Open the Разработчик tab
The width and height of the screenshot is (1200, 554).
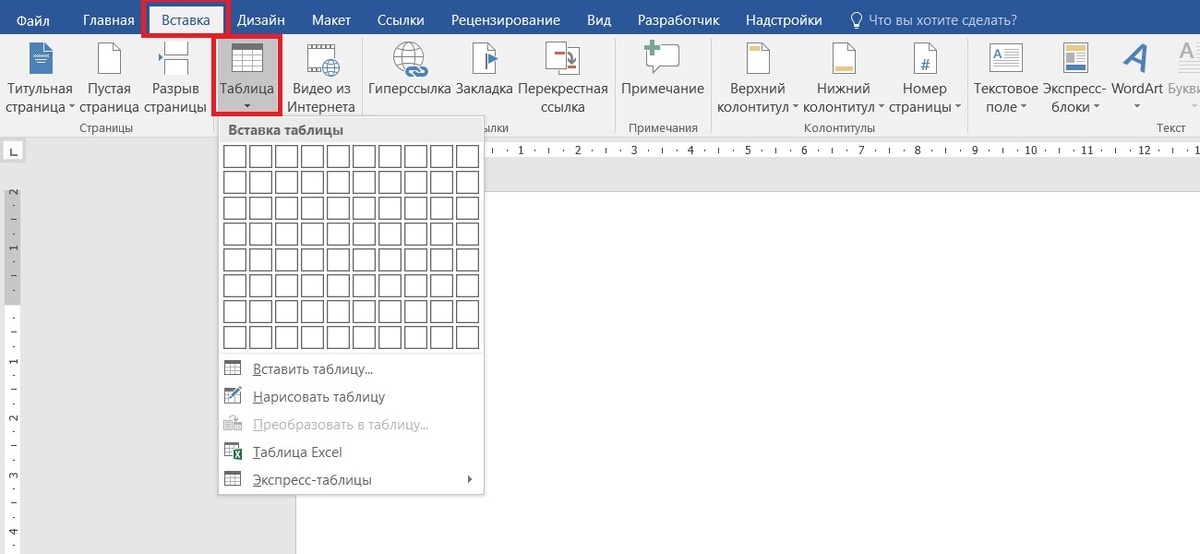tap(678, 20)
